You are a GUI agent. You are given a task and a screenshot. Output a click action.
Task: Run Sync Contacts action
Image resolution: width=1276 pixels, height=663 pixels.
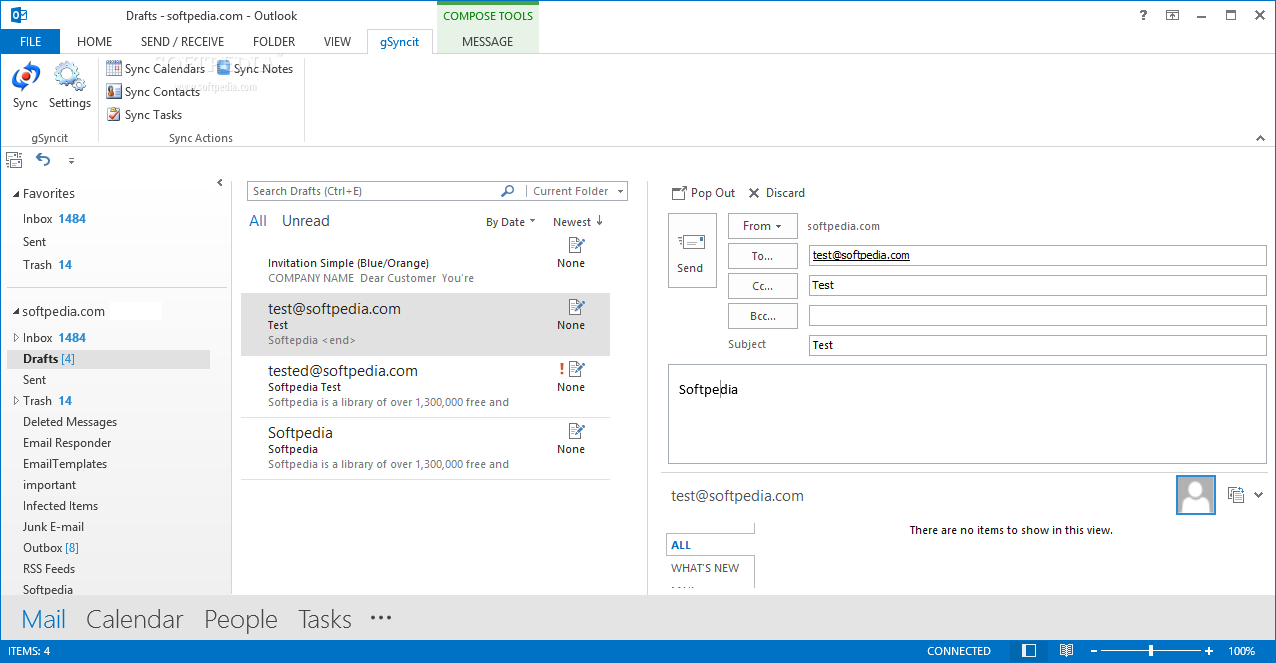[153, 92]
